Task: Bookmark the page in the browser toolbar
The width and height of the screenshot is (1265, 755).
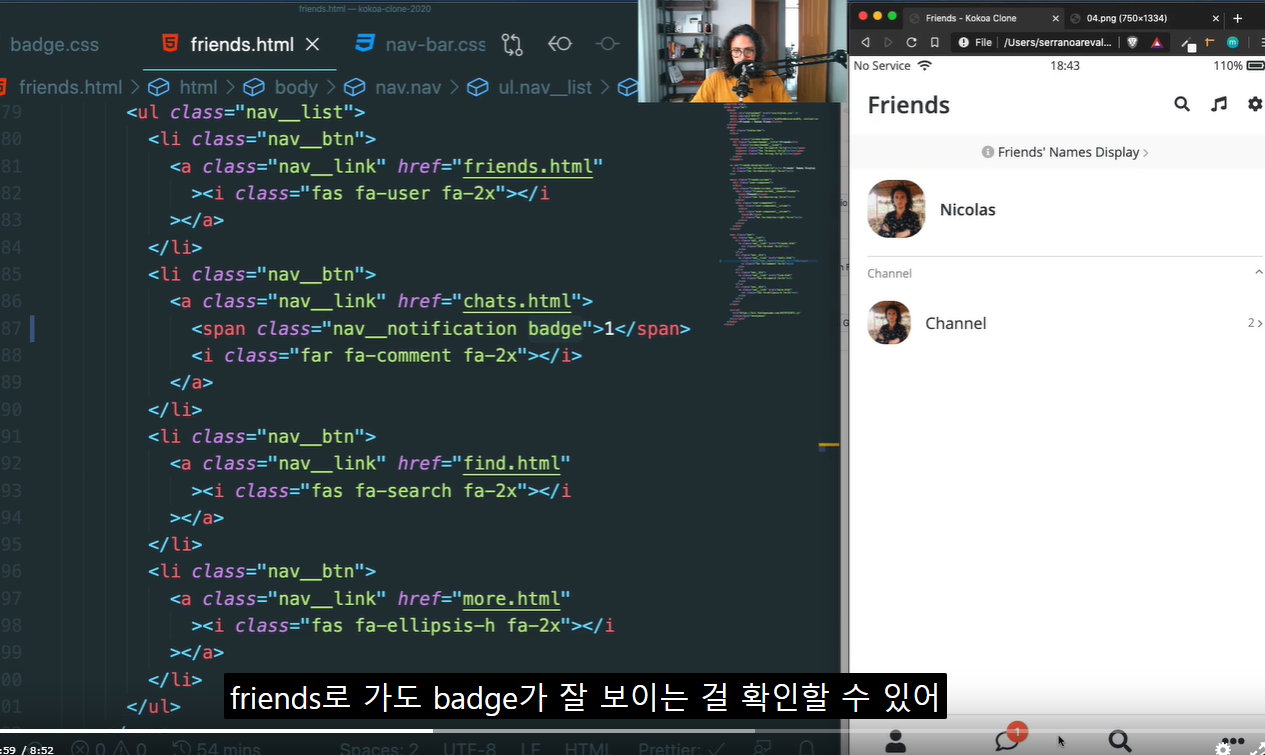Action: click(934, 42)
